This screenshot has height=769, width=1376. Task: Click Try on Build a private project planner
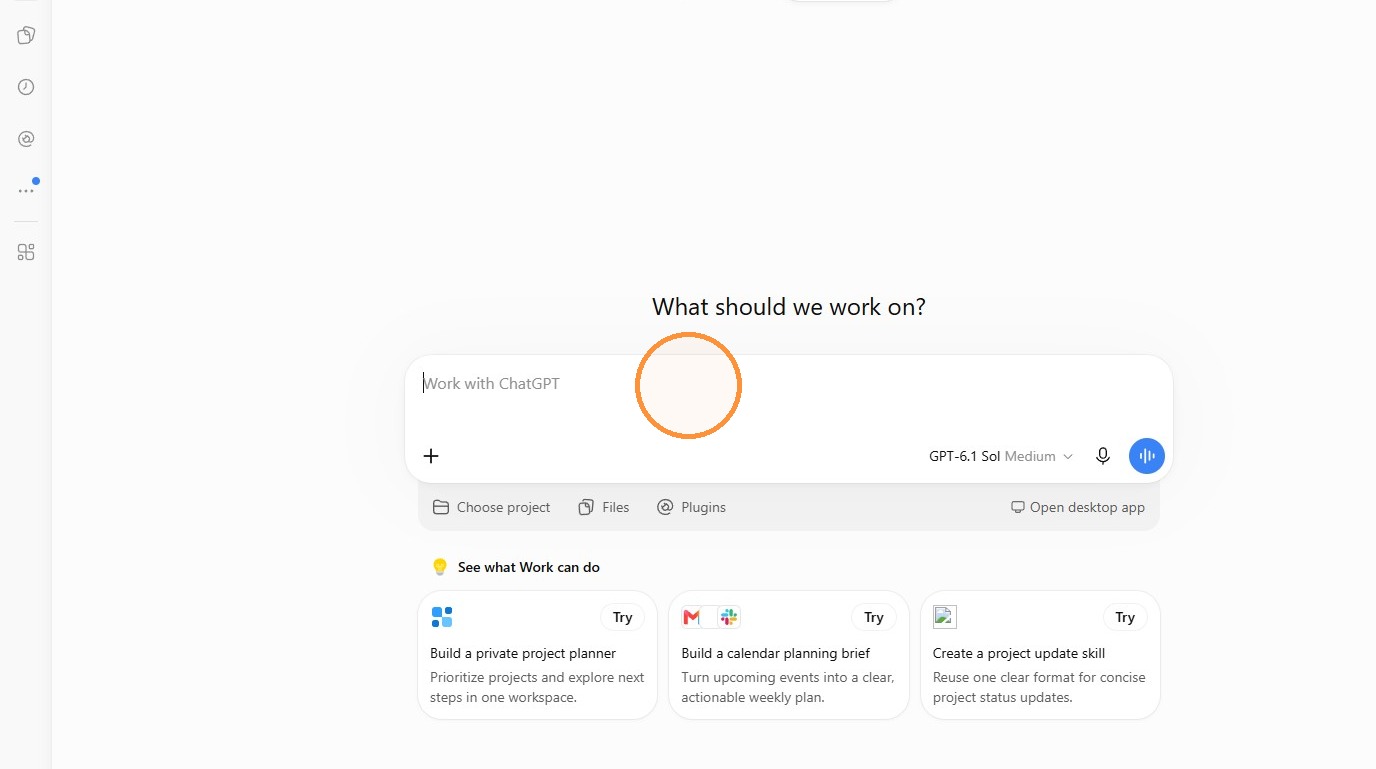623,617
